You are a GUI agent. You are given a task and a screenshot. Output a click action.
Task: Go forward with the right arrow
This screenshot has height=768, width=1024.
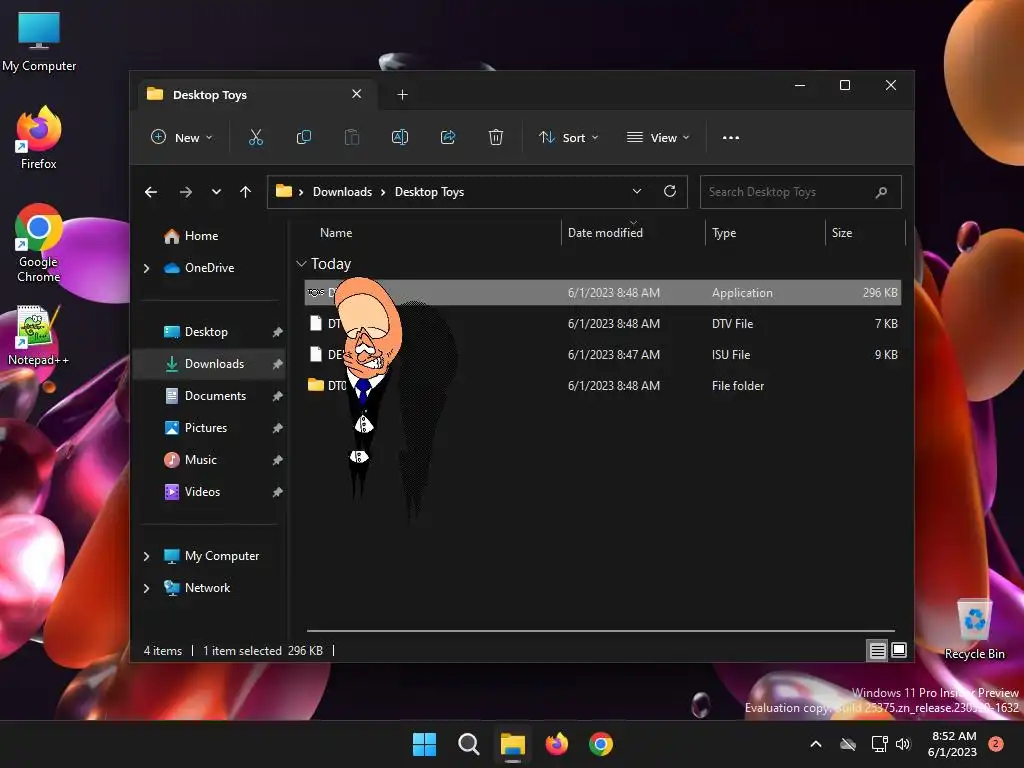(185, 192)
